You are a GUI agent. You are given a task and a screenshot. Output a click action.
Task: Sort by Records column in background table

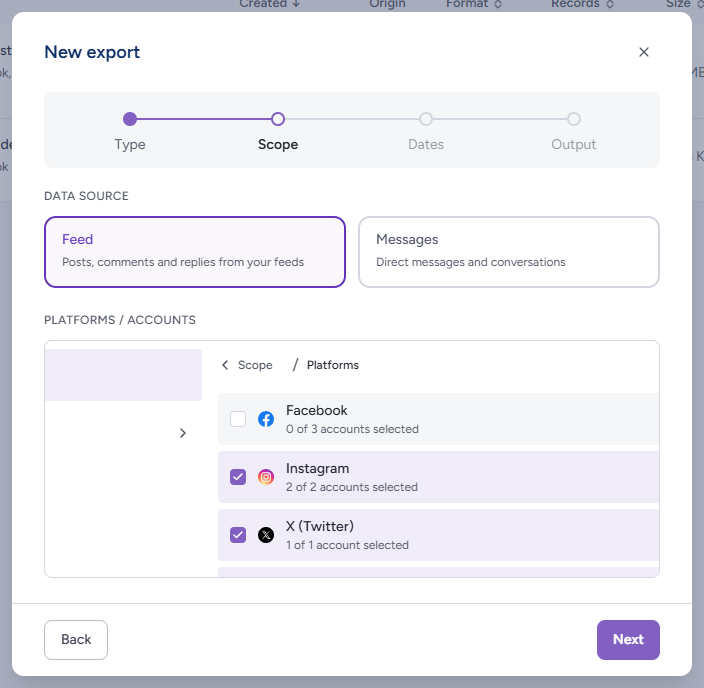[582, 4]
